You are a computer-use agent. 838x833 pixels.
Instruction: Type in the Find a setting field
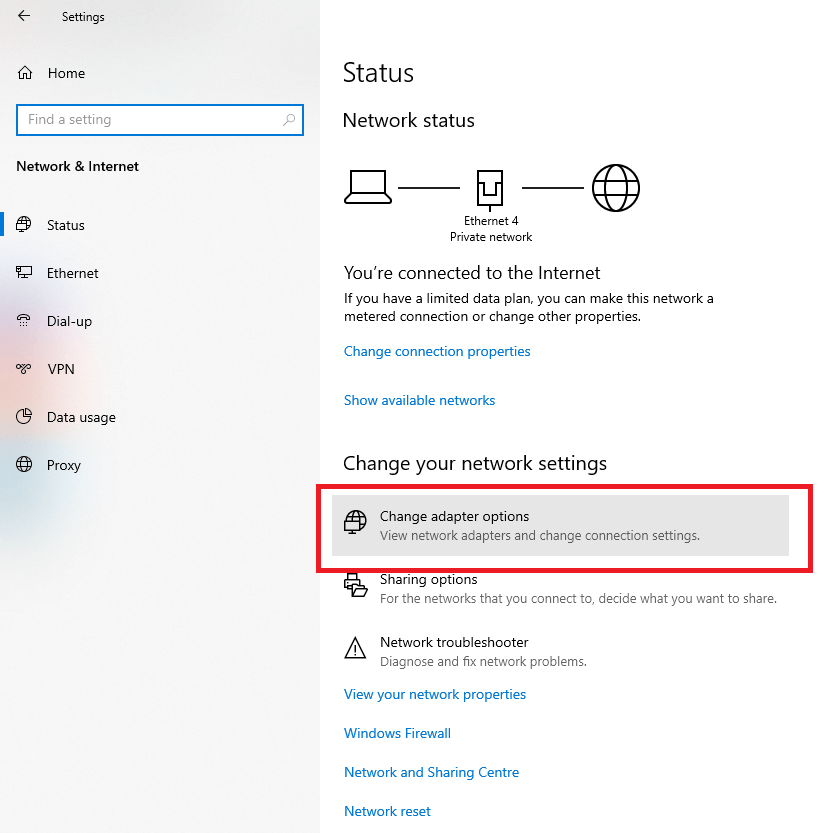[x=150, y=120]
